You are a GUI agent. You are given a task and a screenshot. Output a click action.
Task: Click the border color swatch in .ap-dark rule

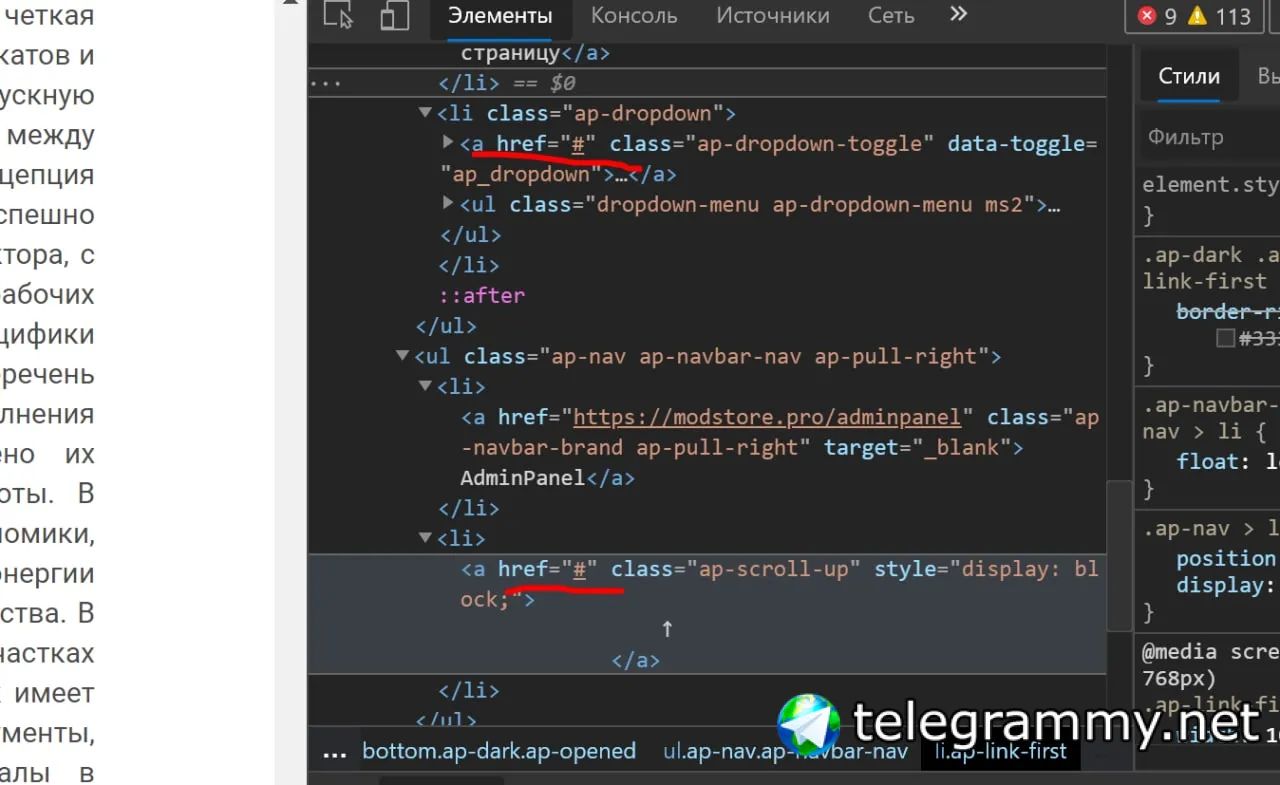pyautogui.click(x=1225, y=339)
